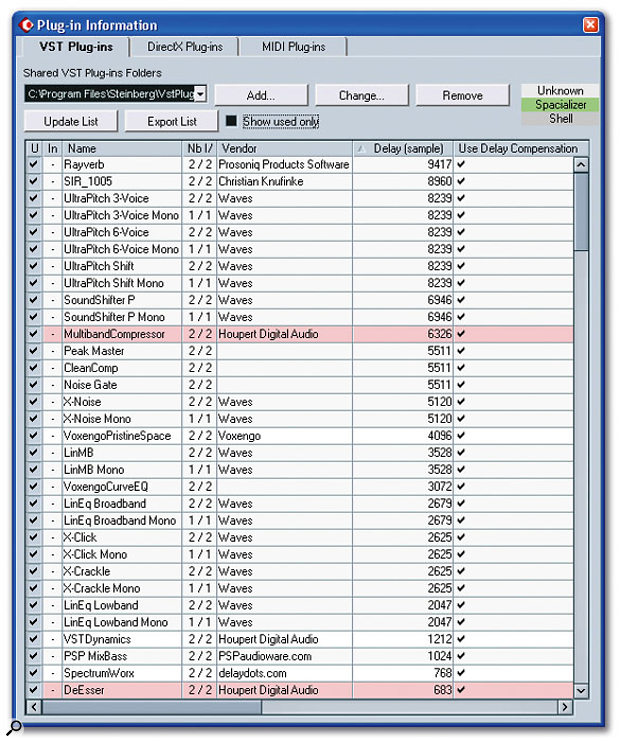
Task: Click the green Spacializer legend swatch
Action: pos(560,105)
